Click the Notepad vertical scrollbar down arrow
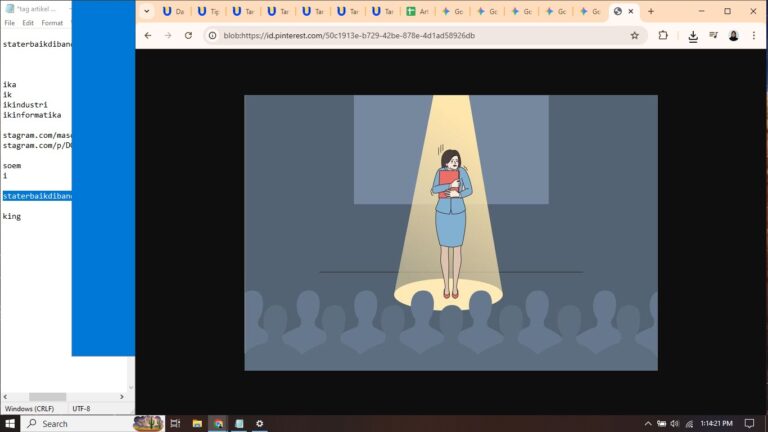 [131, 387]
